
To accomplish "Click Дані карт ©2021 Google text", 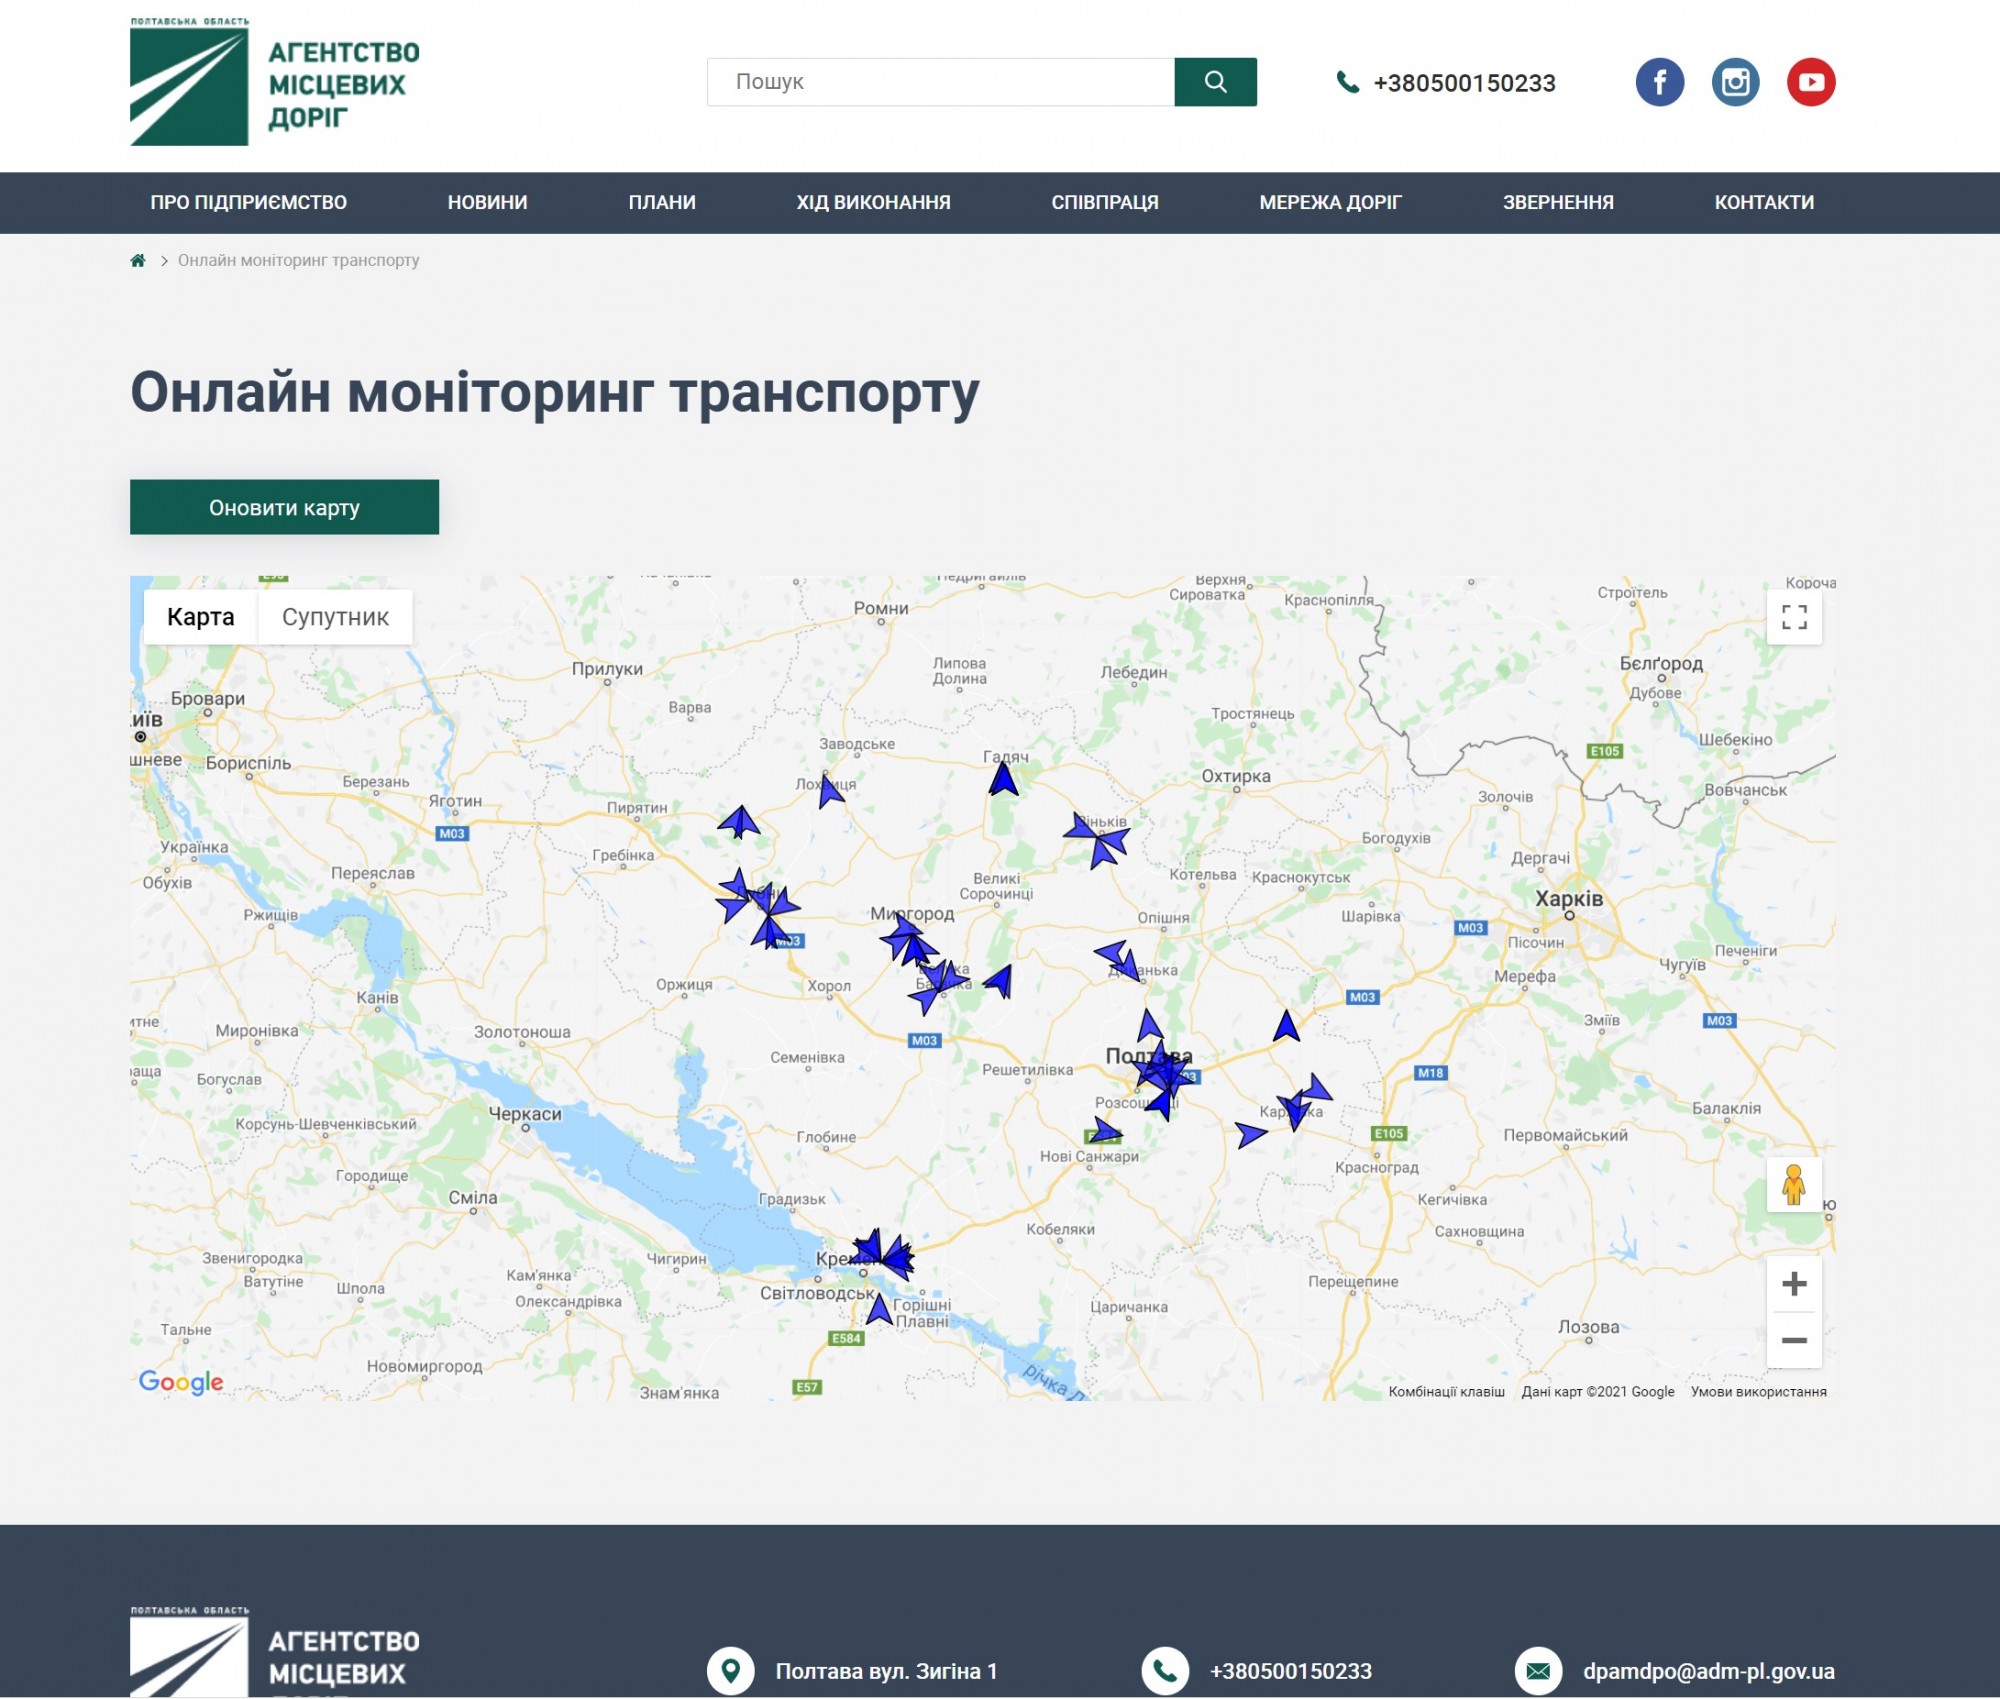I will 1597,1392.
